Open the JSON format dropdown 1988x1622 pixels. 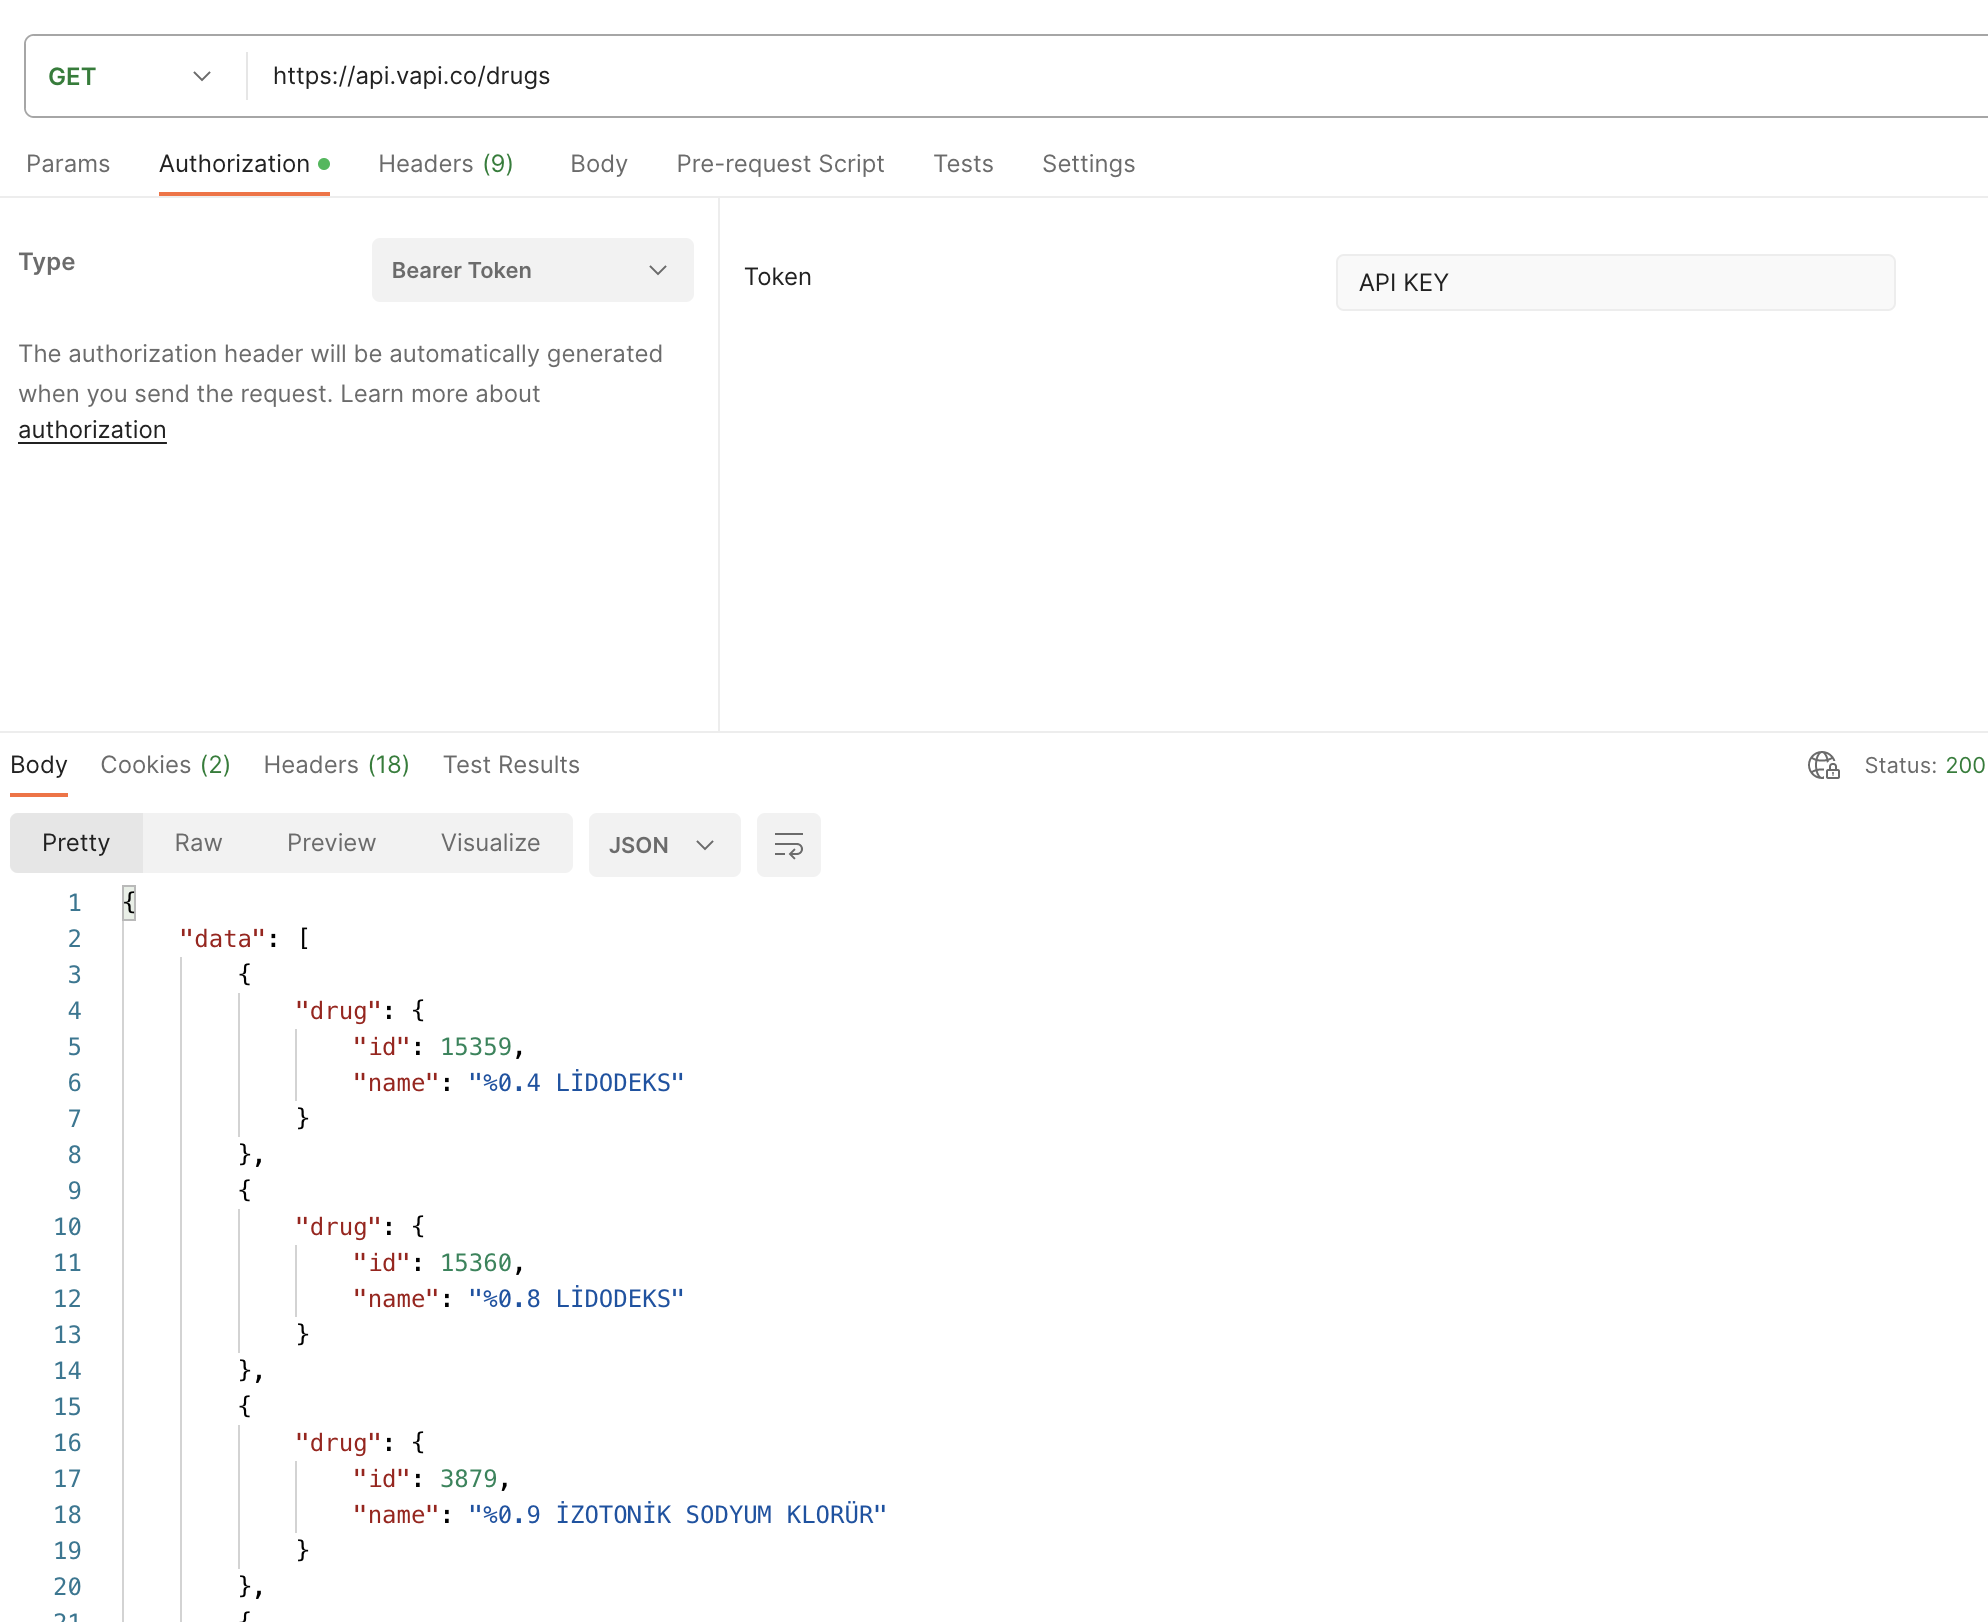coord(664,845)
